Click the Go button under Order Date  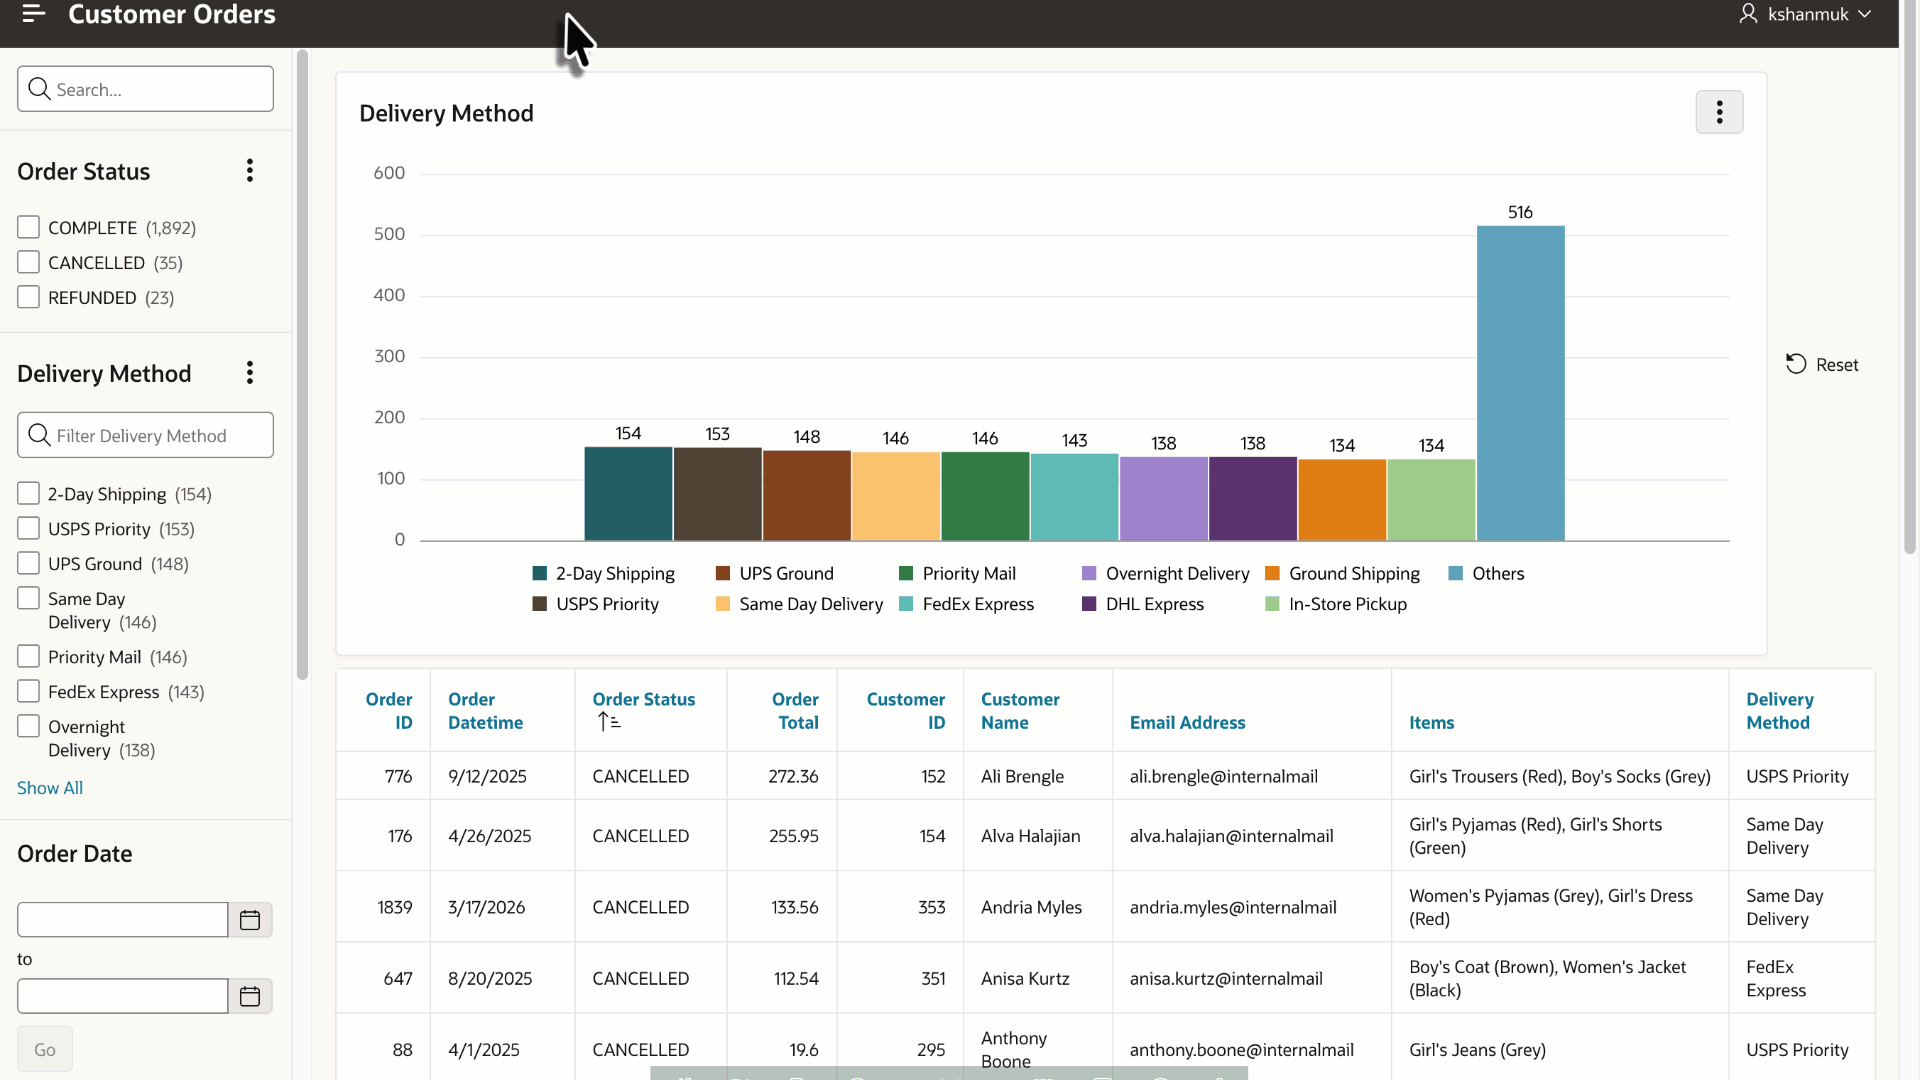point(45,1049)
